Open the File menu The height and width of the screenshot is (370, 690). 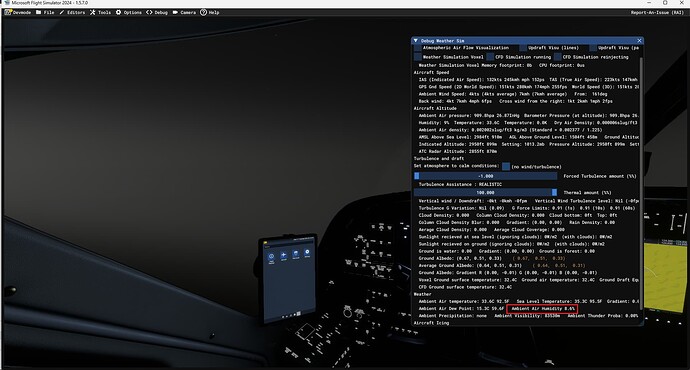pyautogui.click(x=45, y=12)
